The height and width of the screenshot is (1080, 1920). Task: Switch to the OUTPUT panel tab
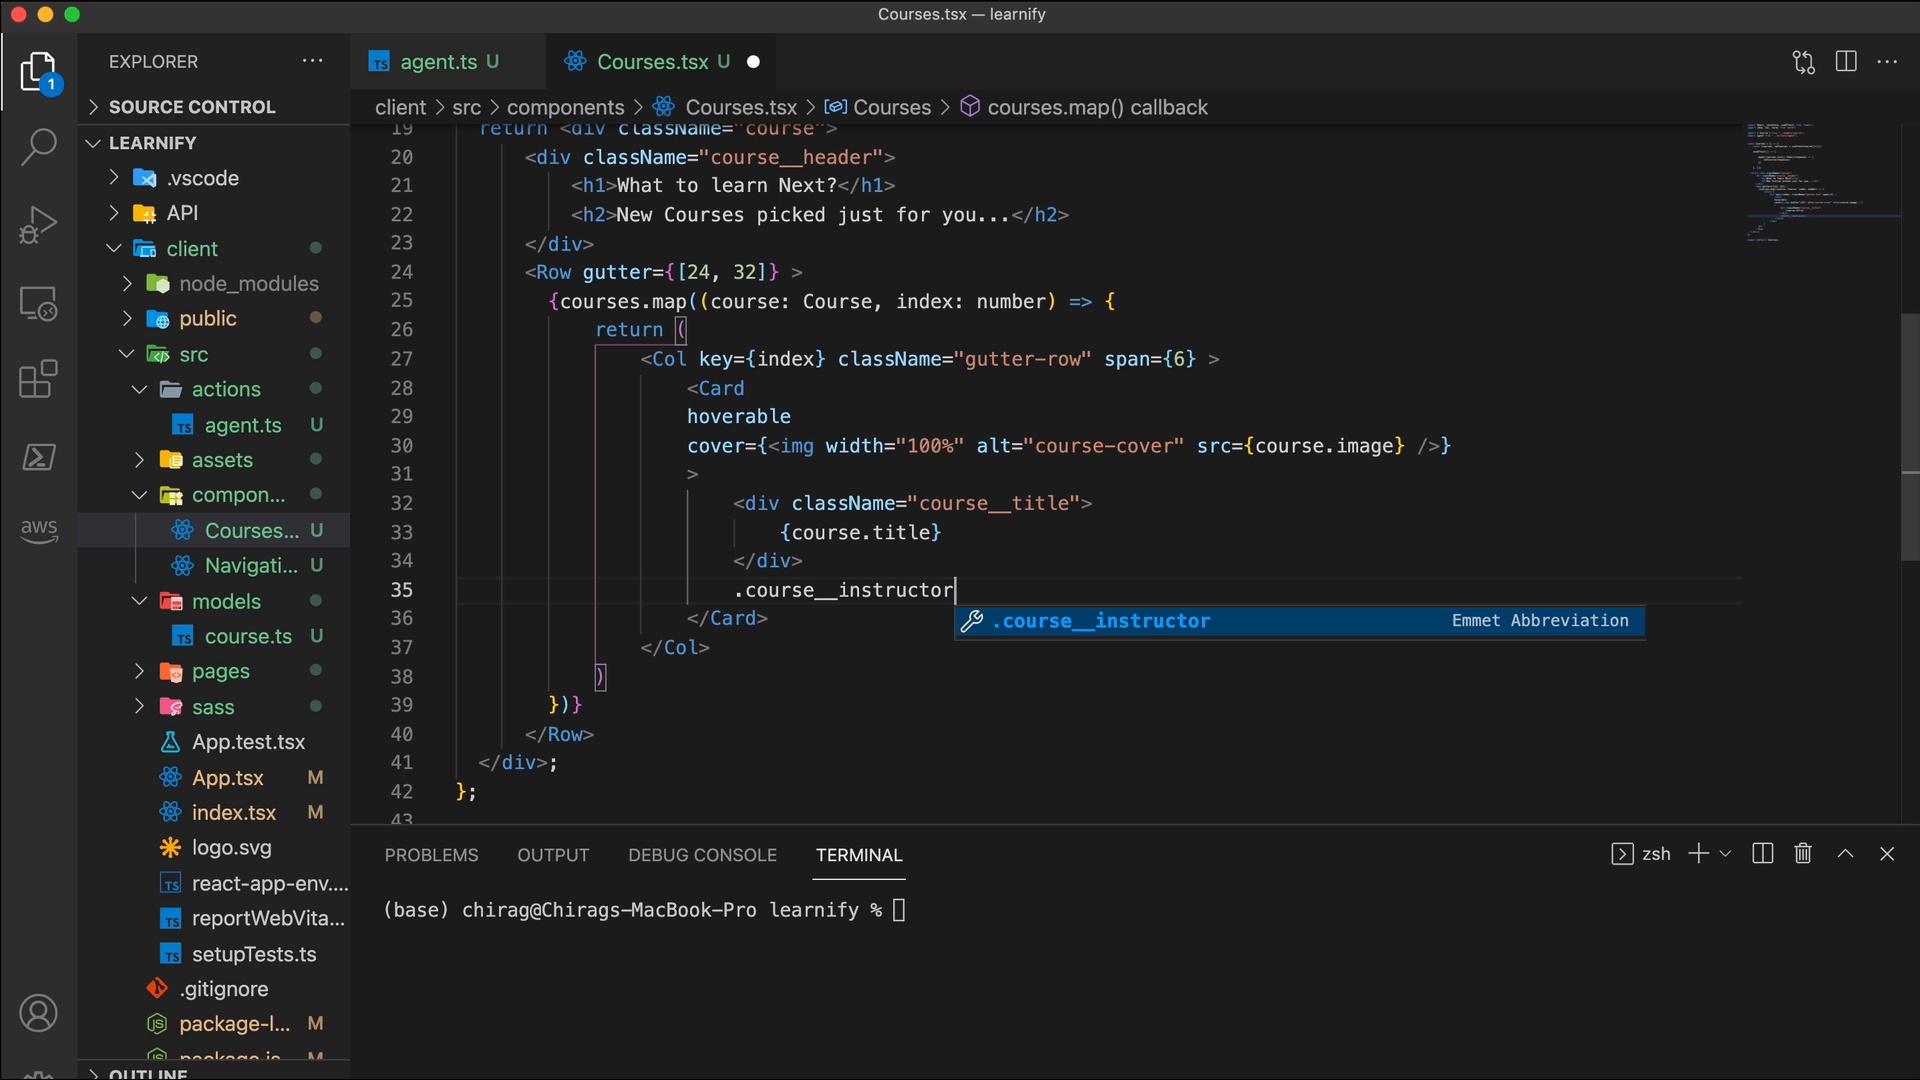(553, 855)
